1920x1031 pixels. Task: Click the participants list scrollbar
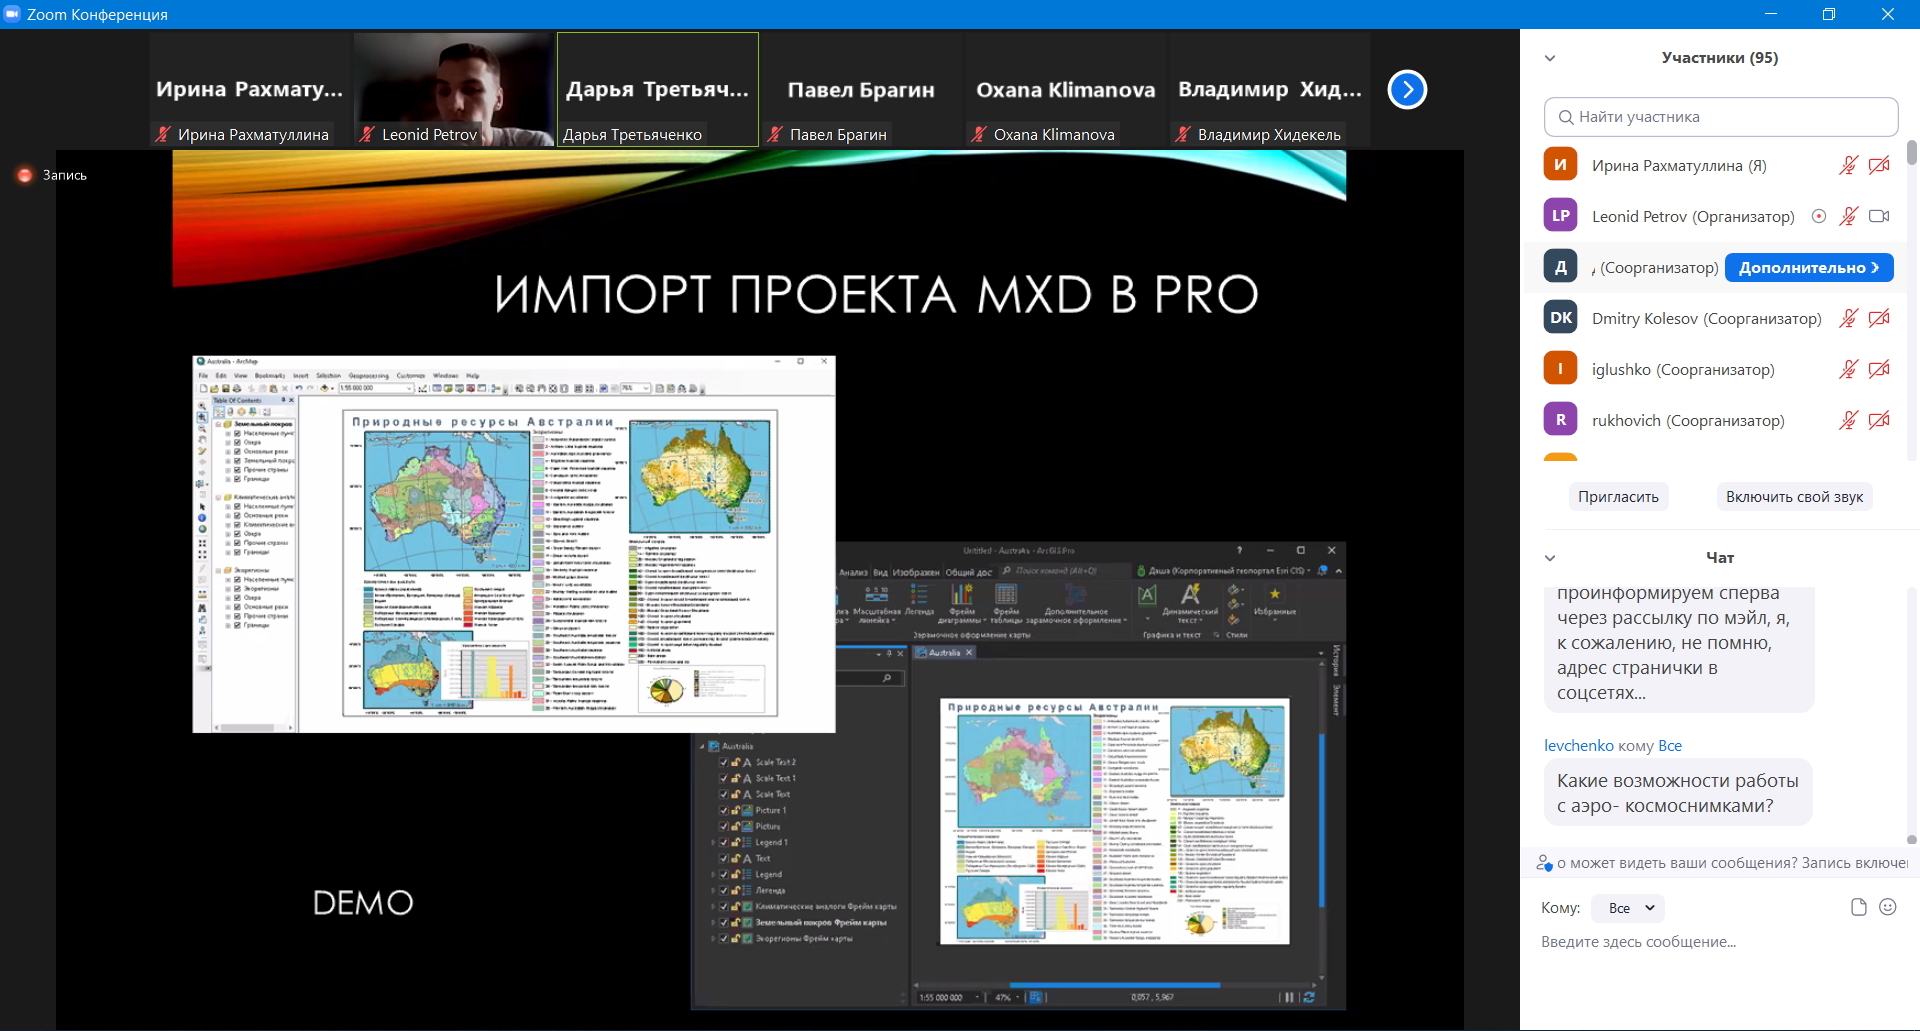tap(1911, 153)
